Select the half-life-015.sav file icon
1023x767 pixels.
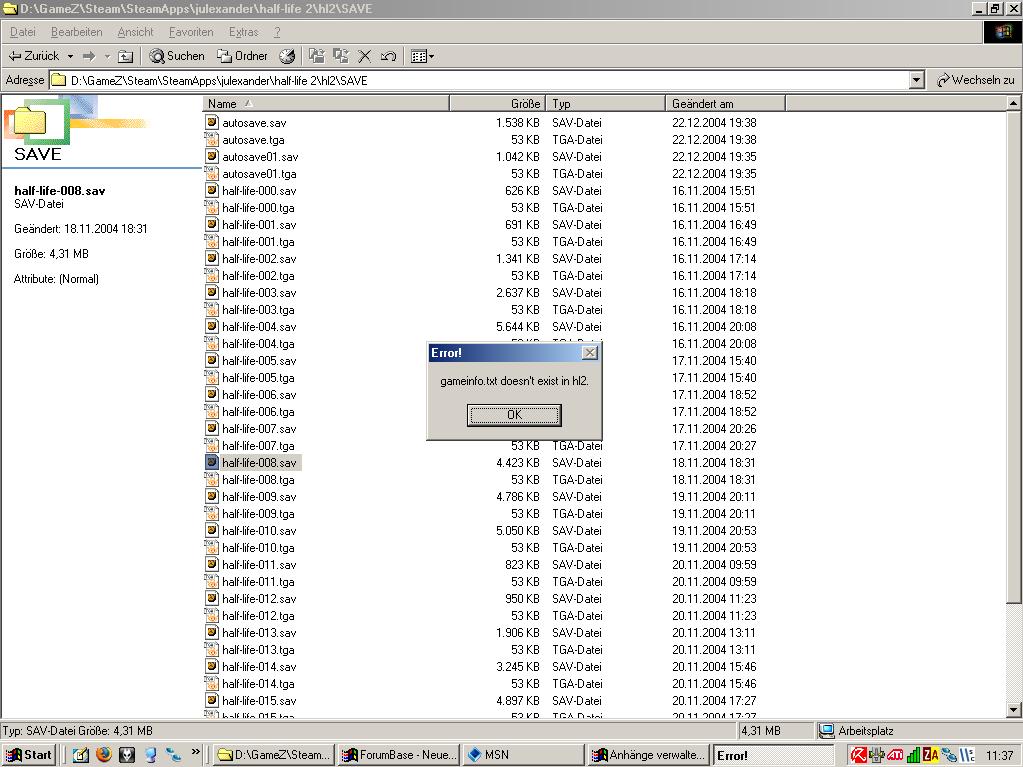[x=211, y=700]
